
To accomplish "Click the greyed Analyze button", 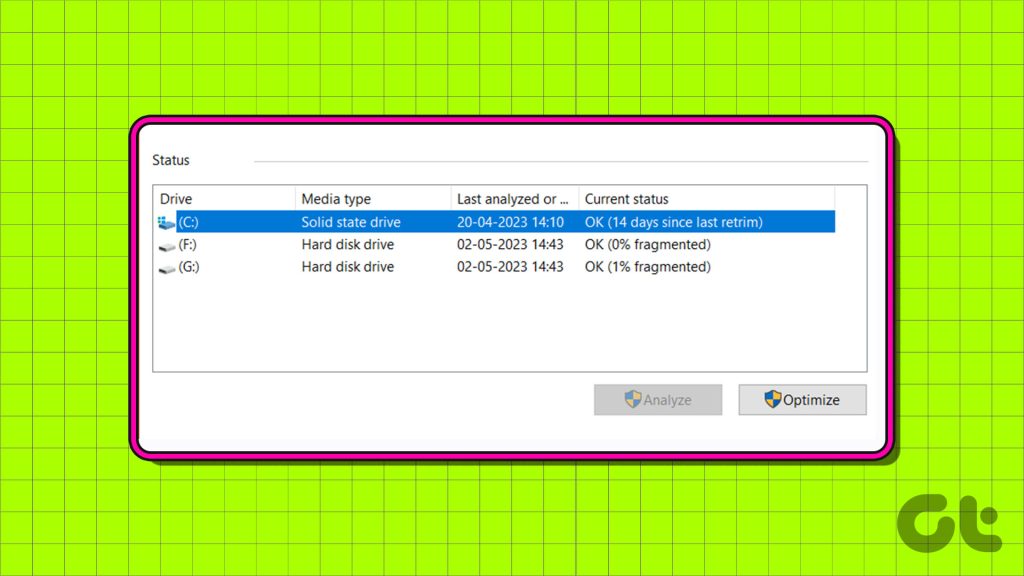I will [x=658, y=400].
